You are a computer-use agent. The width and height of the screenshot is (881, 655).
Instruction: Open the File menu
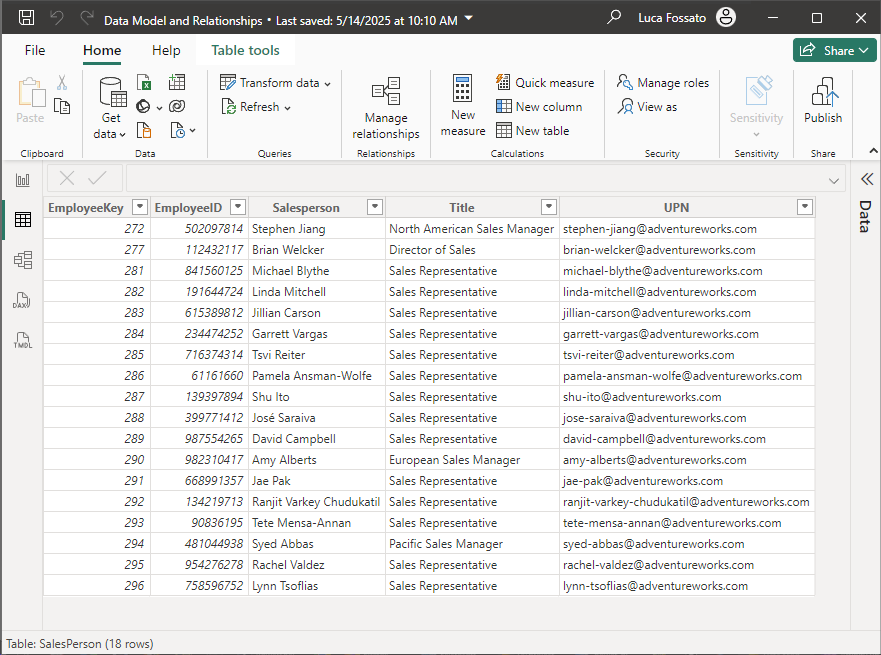click(35, 51)
